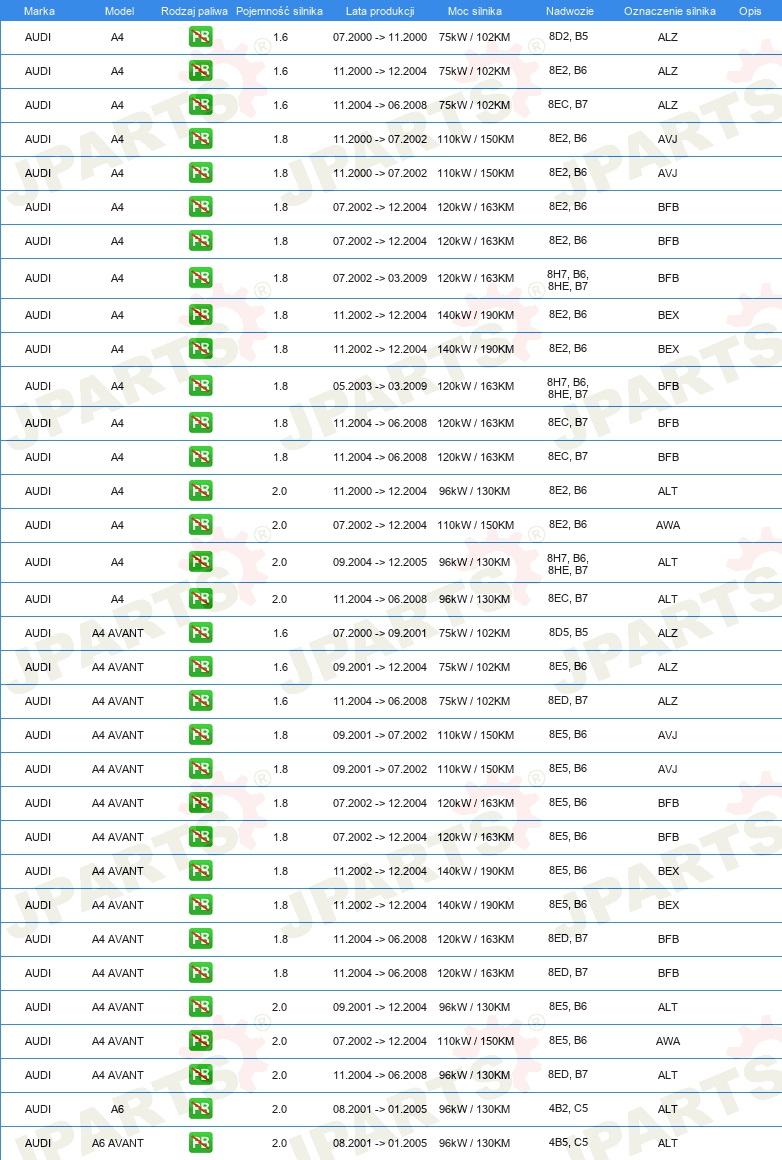Click the body code 4B5, C5
The width and height of the screenshot is (782, 1160).
[x=568, y=1142]
